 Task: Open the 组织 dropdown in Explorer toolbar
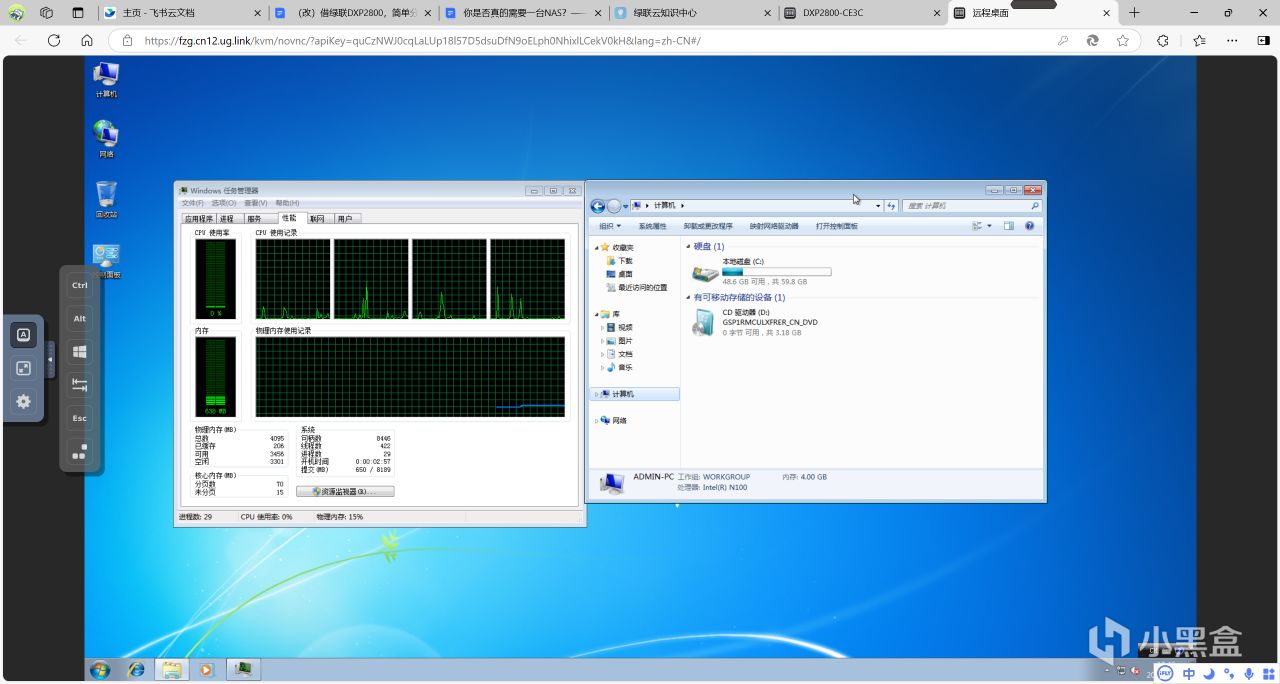(x=610, y=226)
